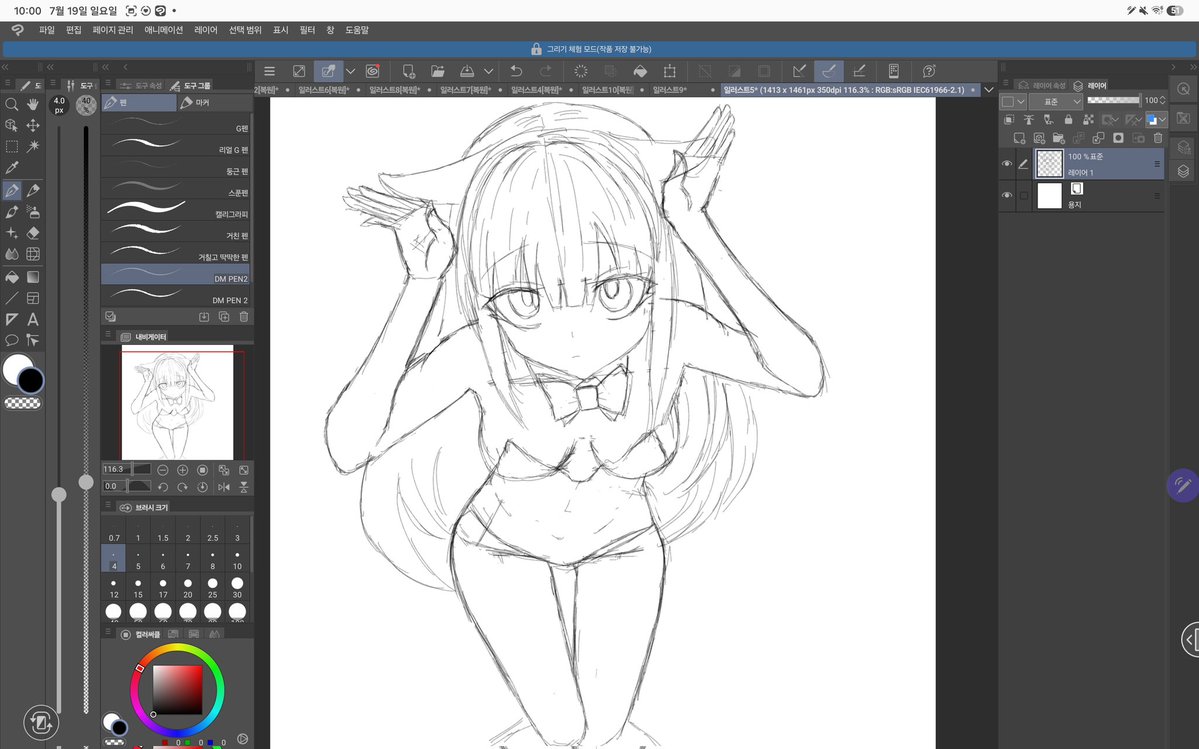This screenshot has height=749, width=1199.
Task: Open the 편집 menu
Action: tap(73, 30)
